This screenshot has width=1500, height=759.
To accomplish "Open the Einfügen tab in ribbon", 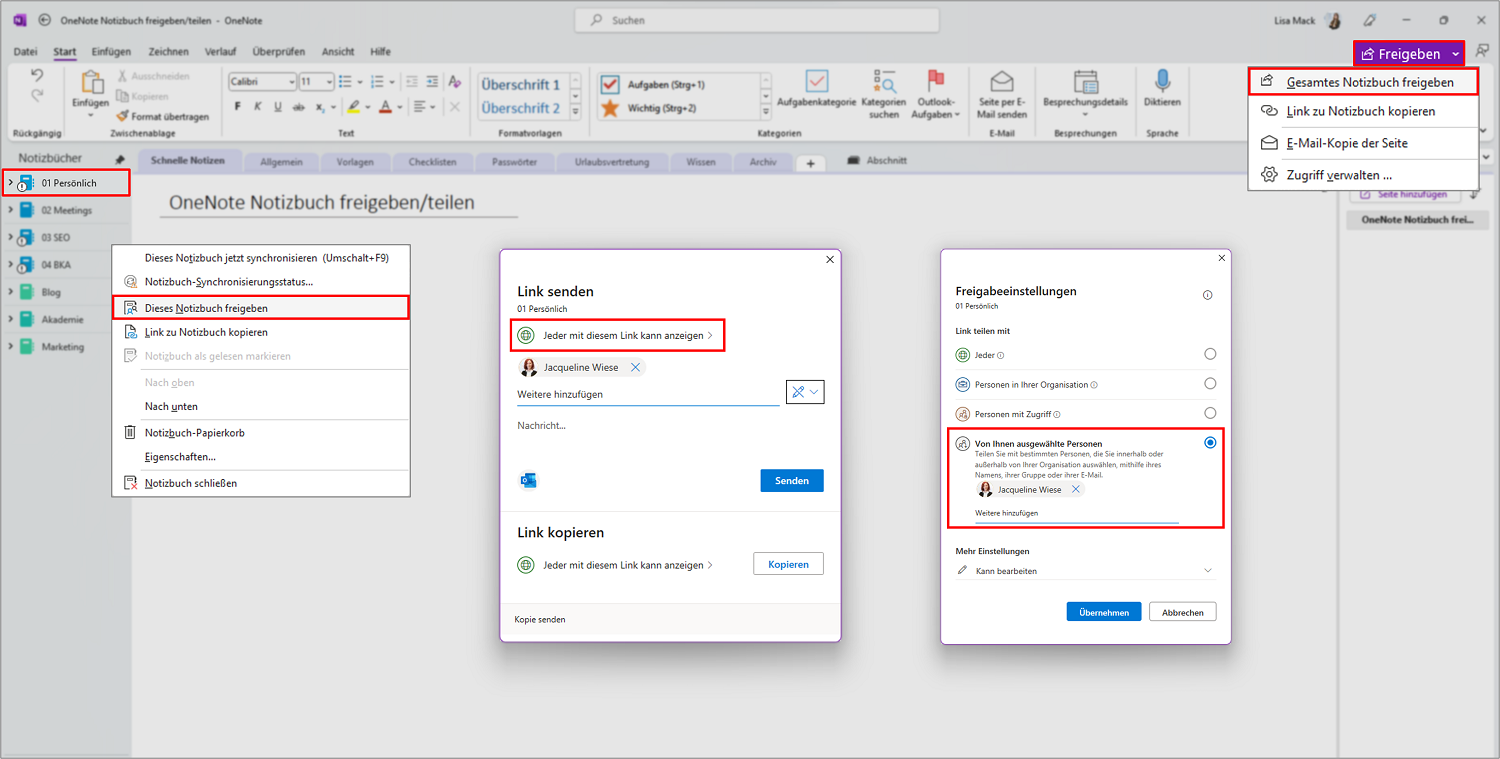I will [x=111, y=51].
